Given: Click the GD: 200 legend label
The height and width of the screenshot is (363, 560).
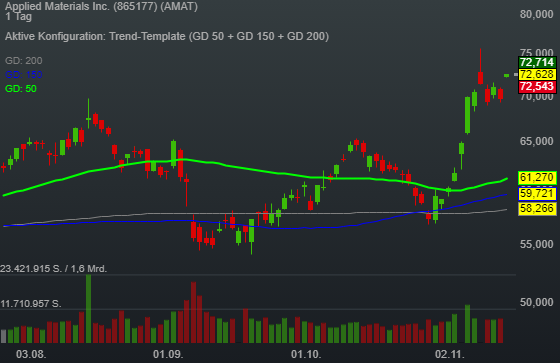Looking at the screenshot, I should click(x=24, y=61).
